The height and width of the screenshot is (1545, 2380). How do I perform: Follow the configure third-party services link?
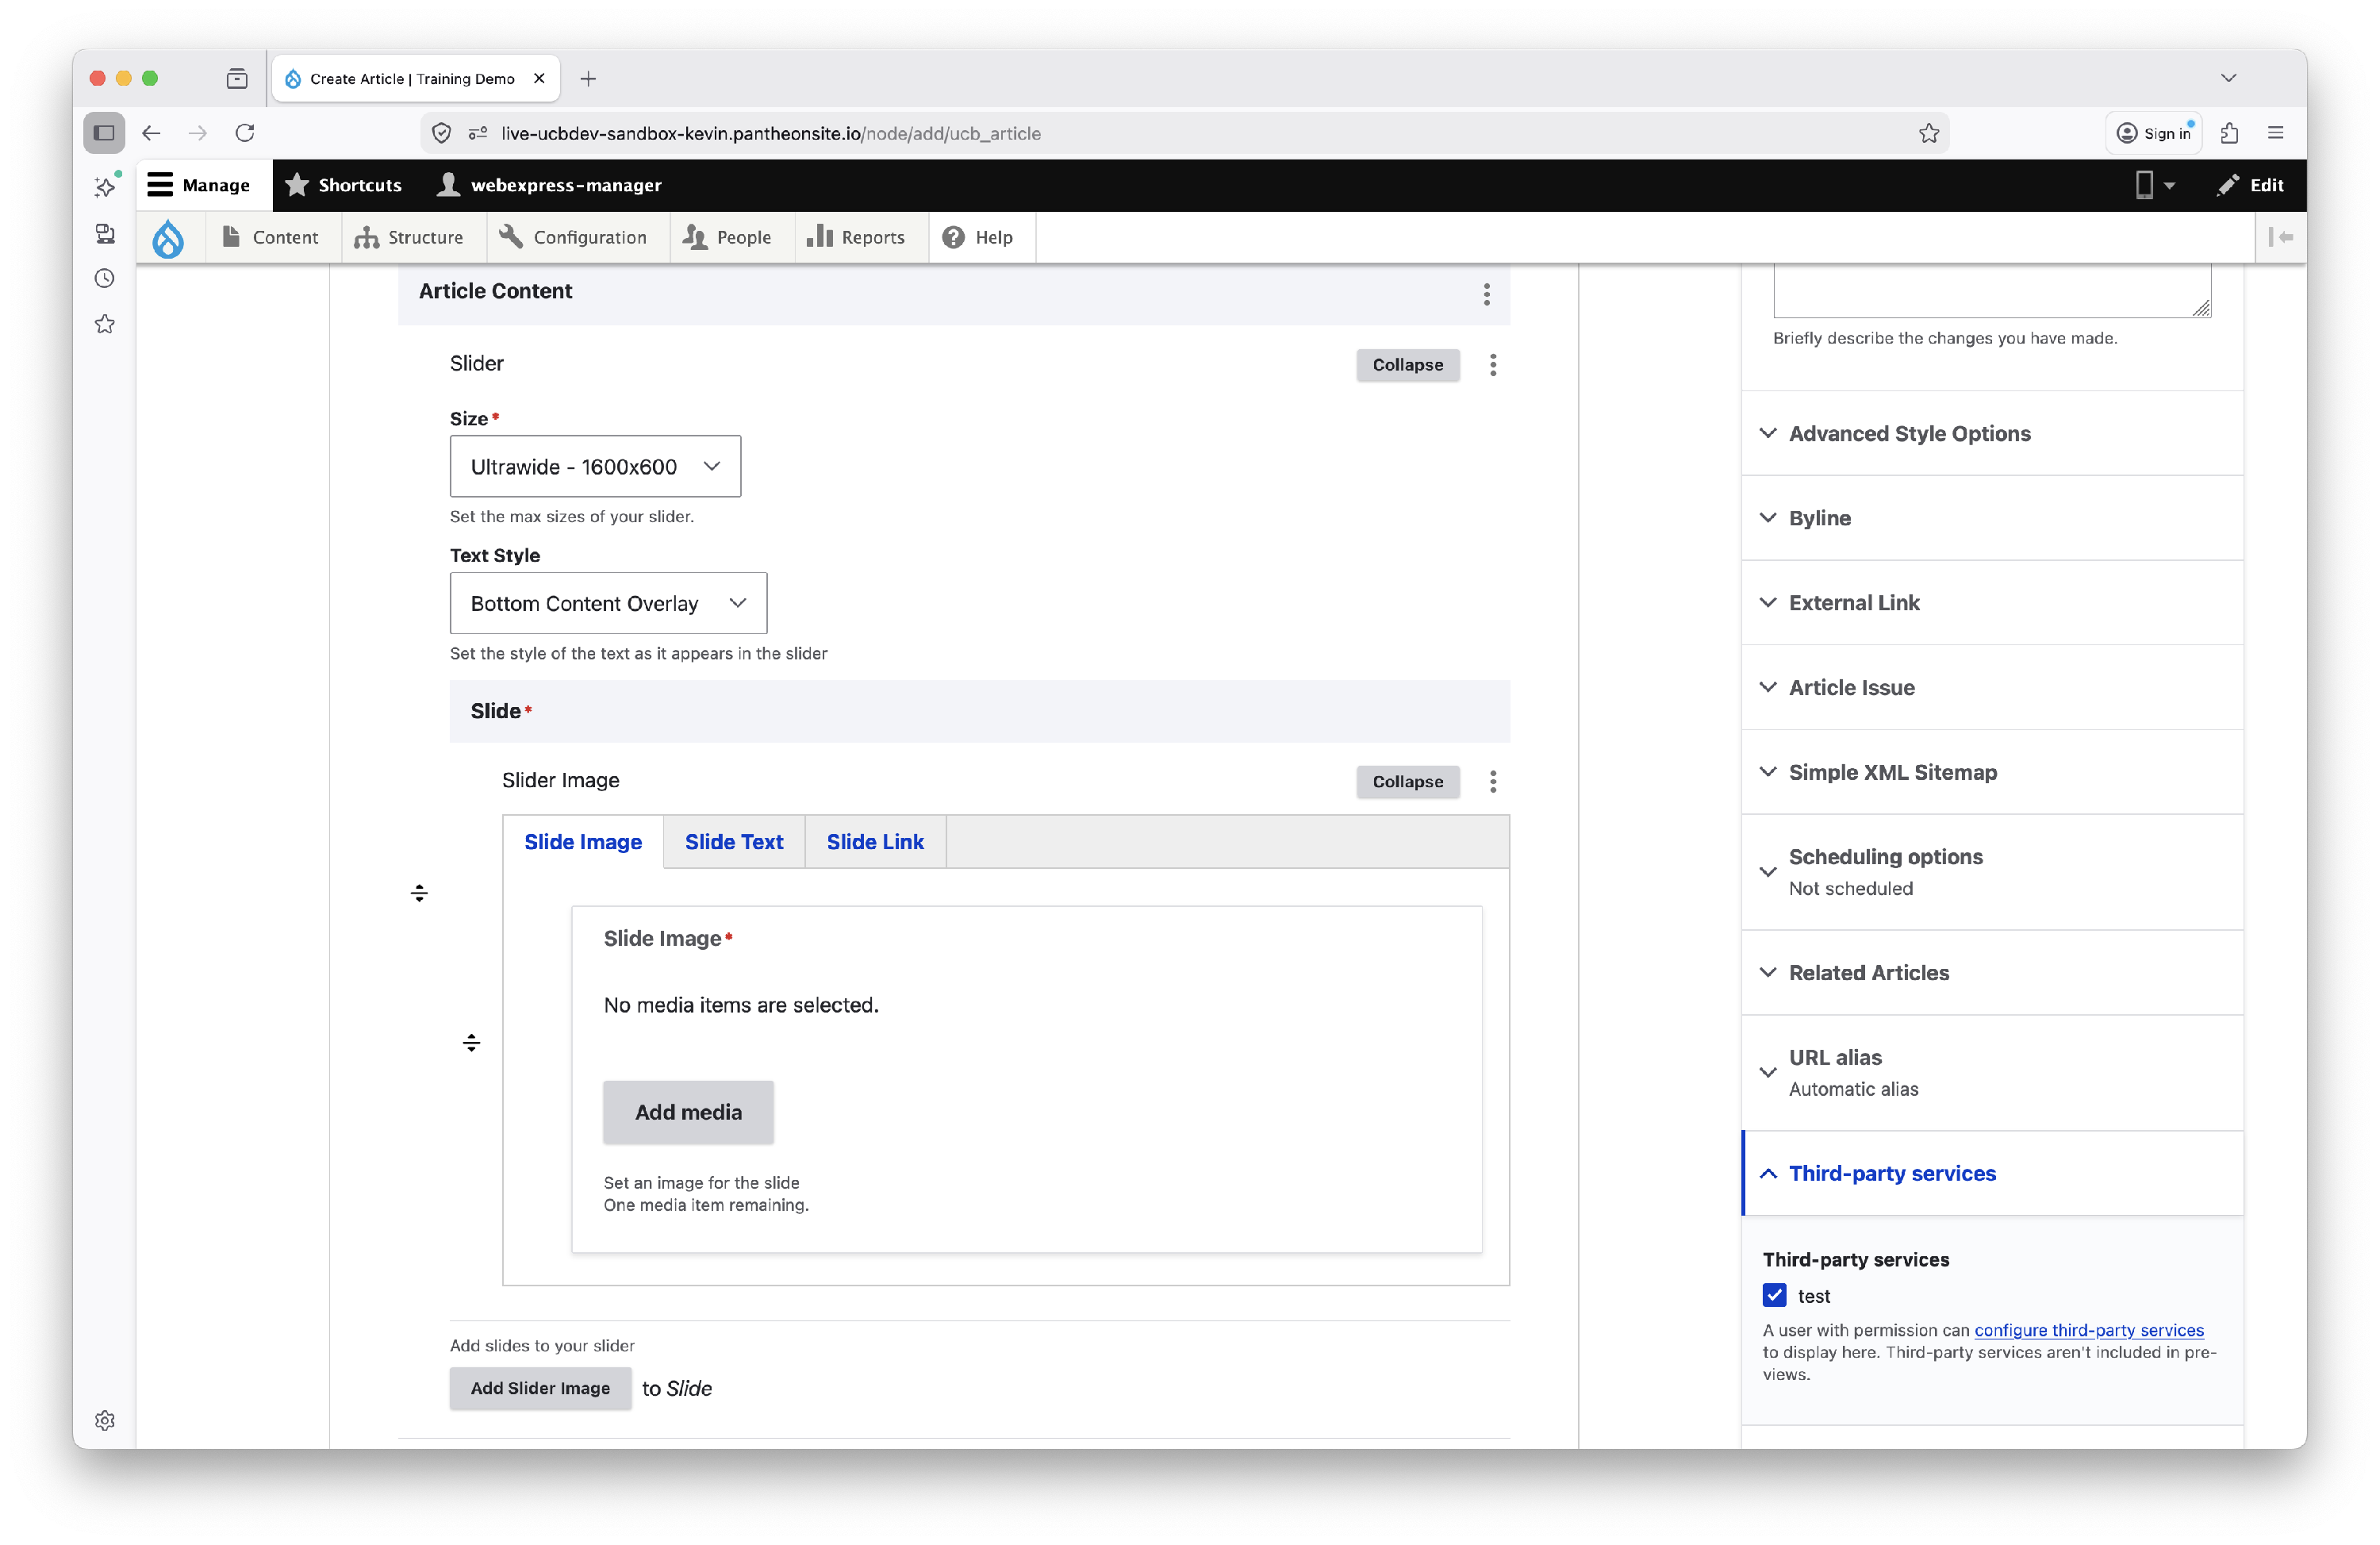(x=2088, y=1330)
